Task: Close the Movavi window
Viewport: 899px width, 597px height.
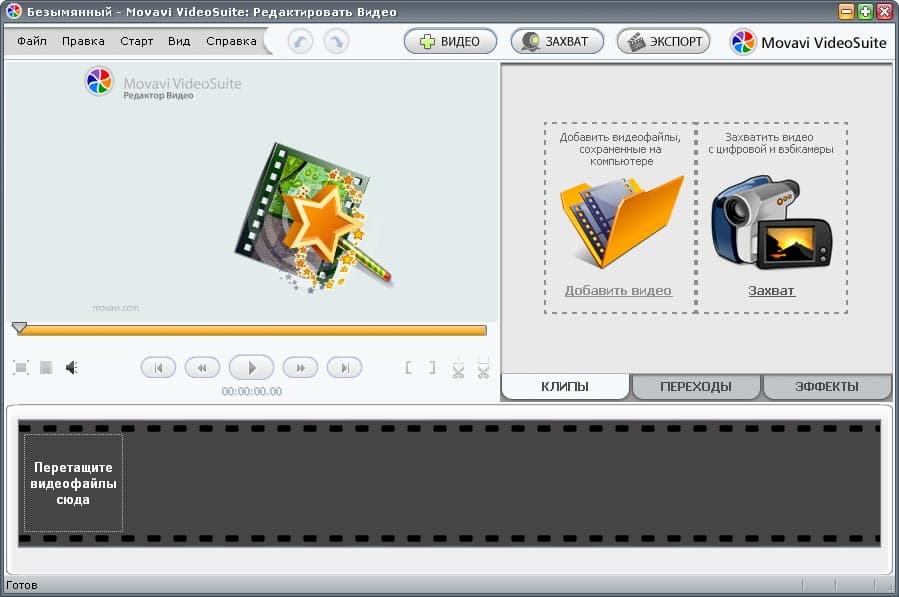Action: coord(884,11)
